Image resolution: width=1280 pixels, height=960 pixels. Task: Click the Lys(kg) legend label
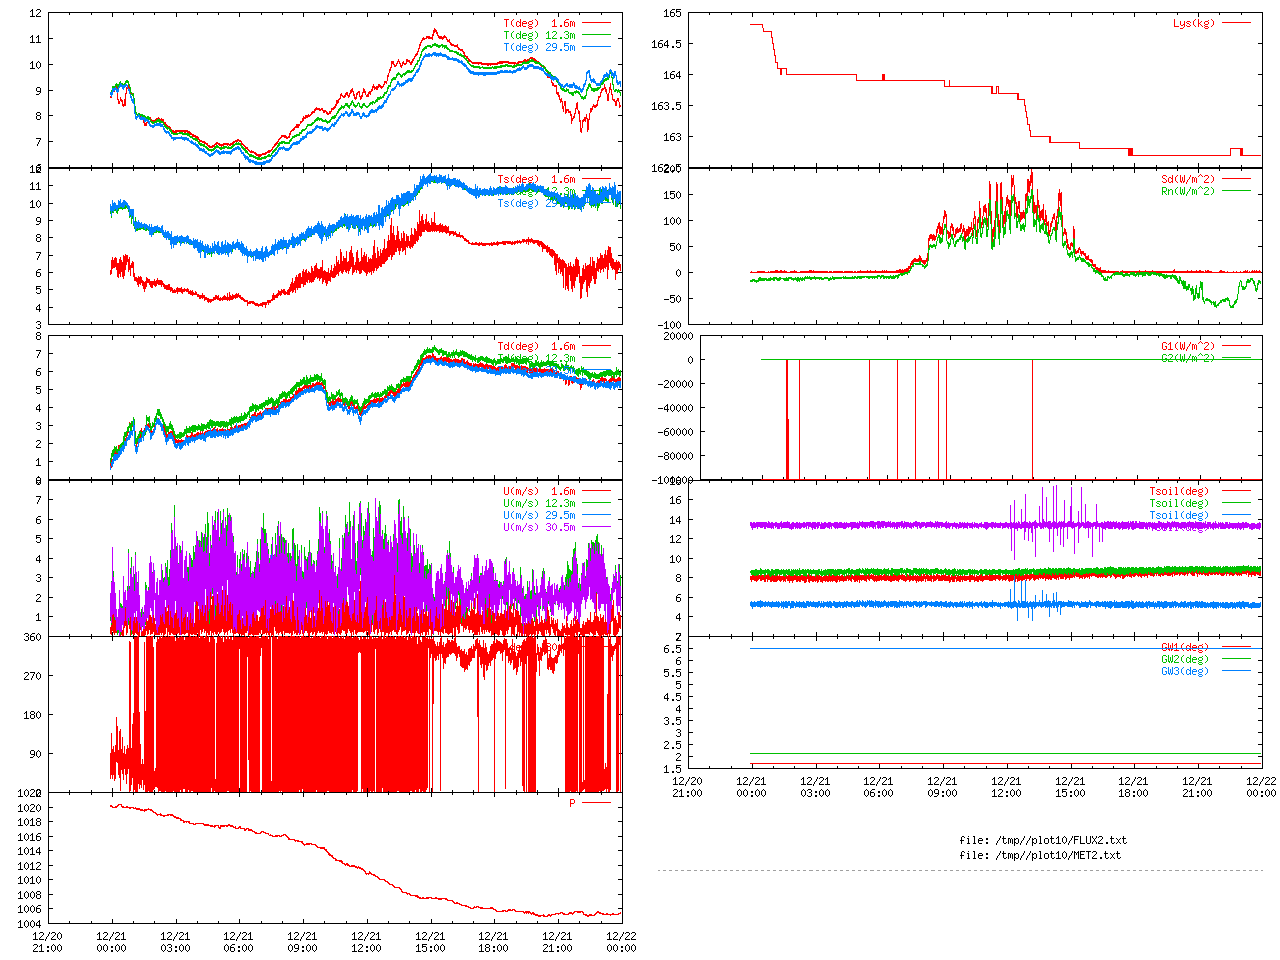point(1193,23)
